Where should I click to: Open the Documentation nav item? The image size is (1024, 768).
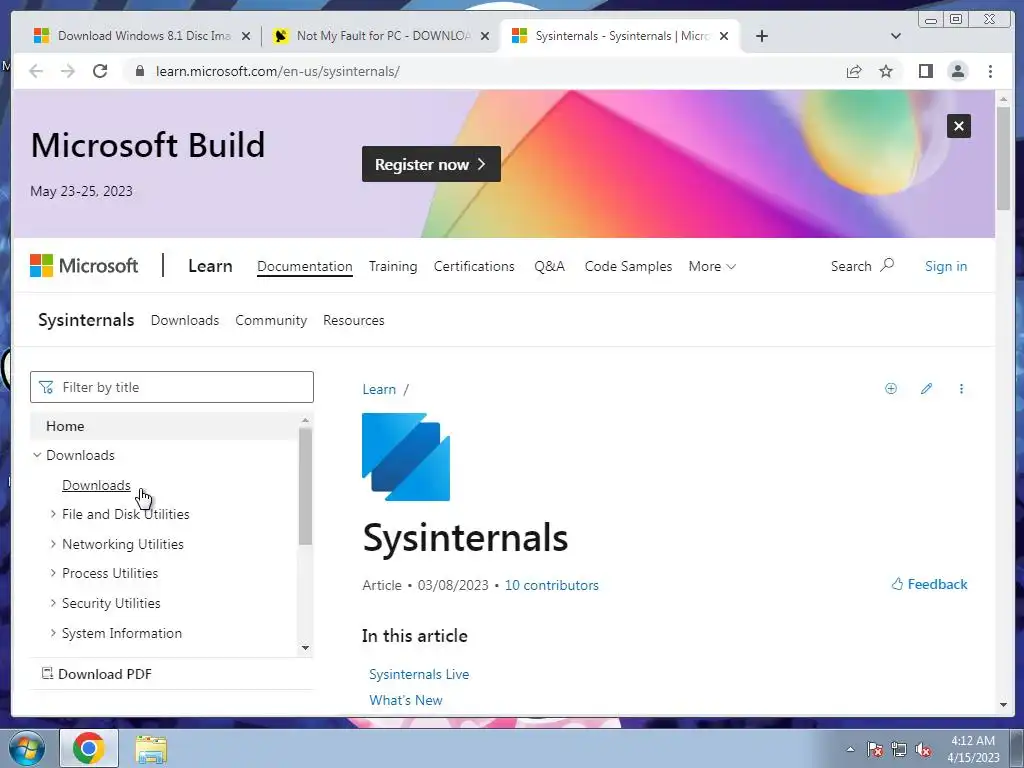[x=304, y=266]
